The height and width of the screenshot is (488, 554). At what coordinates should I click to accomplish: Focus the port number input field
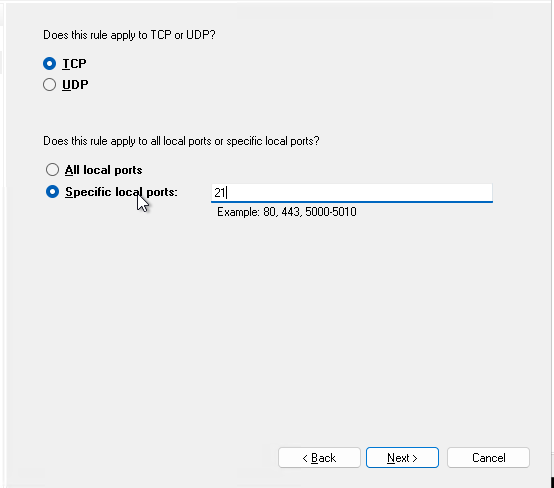coord(352,193)
